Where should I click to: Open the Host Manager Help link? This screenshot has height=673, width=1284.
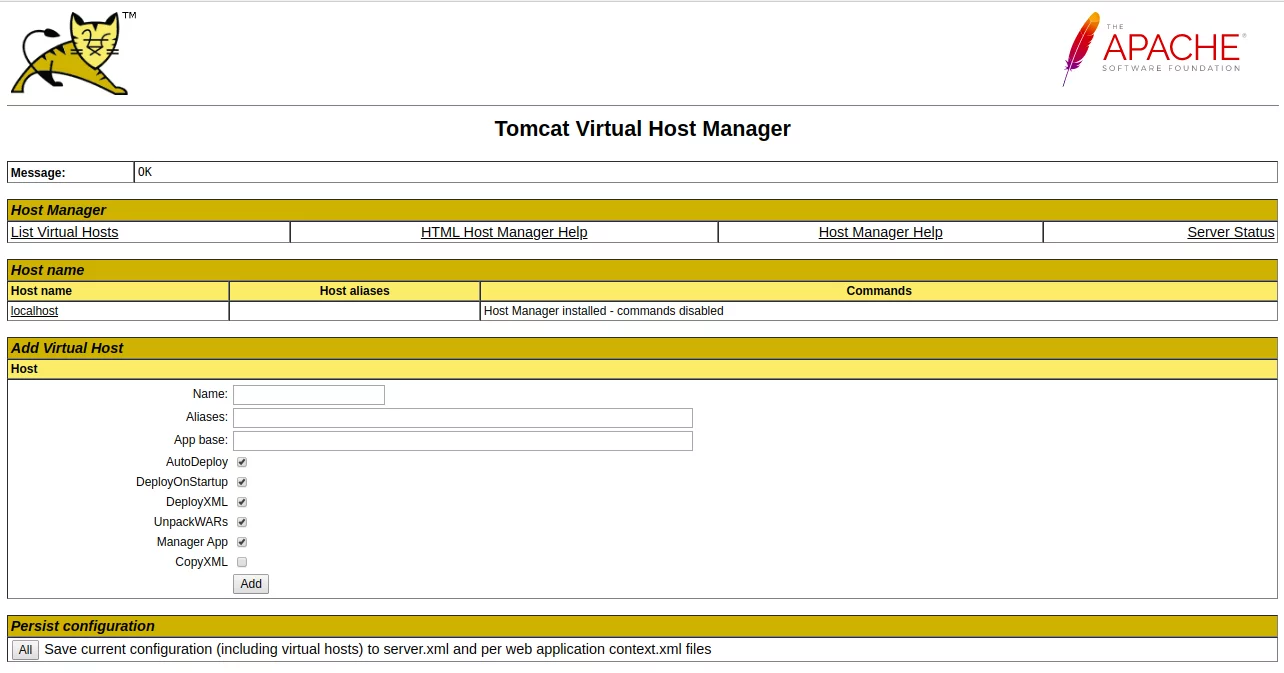point(880,232)
